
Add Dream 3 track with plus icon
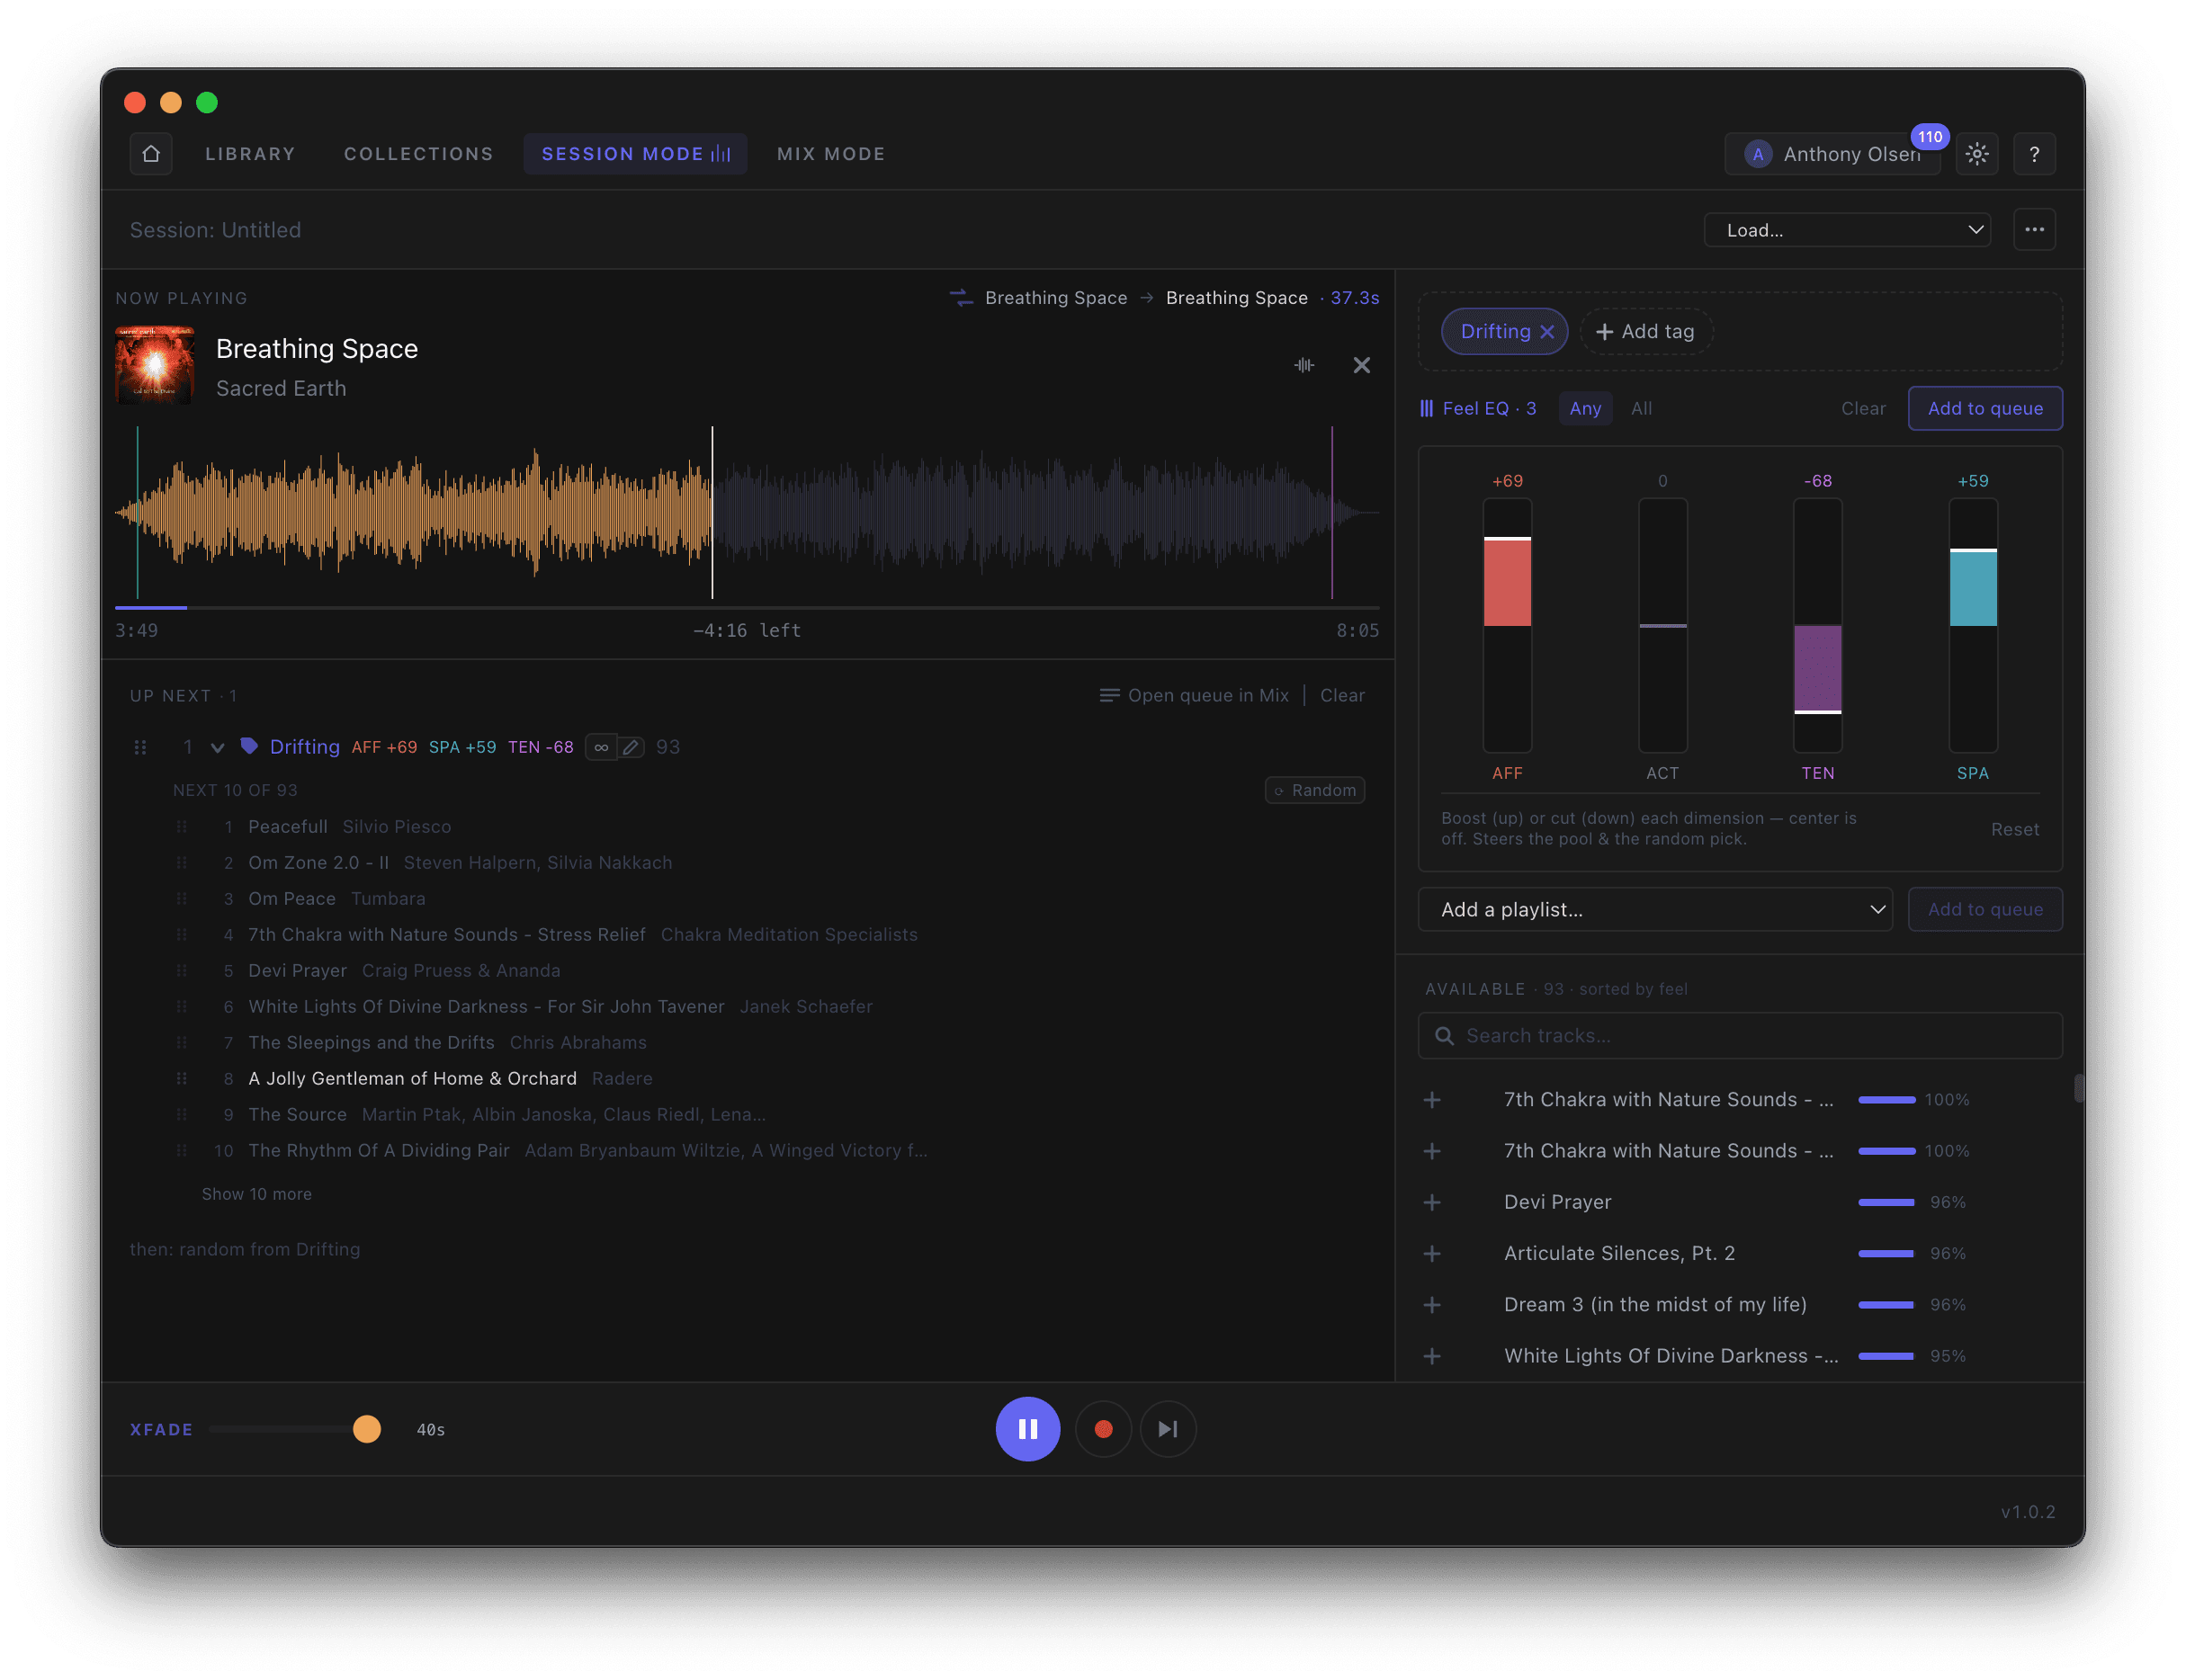[1431, 1304]
